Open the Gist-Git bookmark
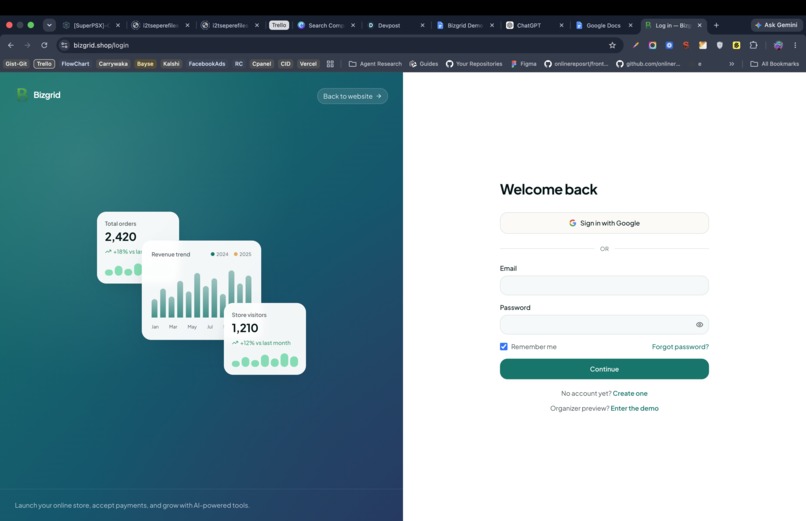This screenshot has height=521, width=806. coord(16,64)
